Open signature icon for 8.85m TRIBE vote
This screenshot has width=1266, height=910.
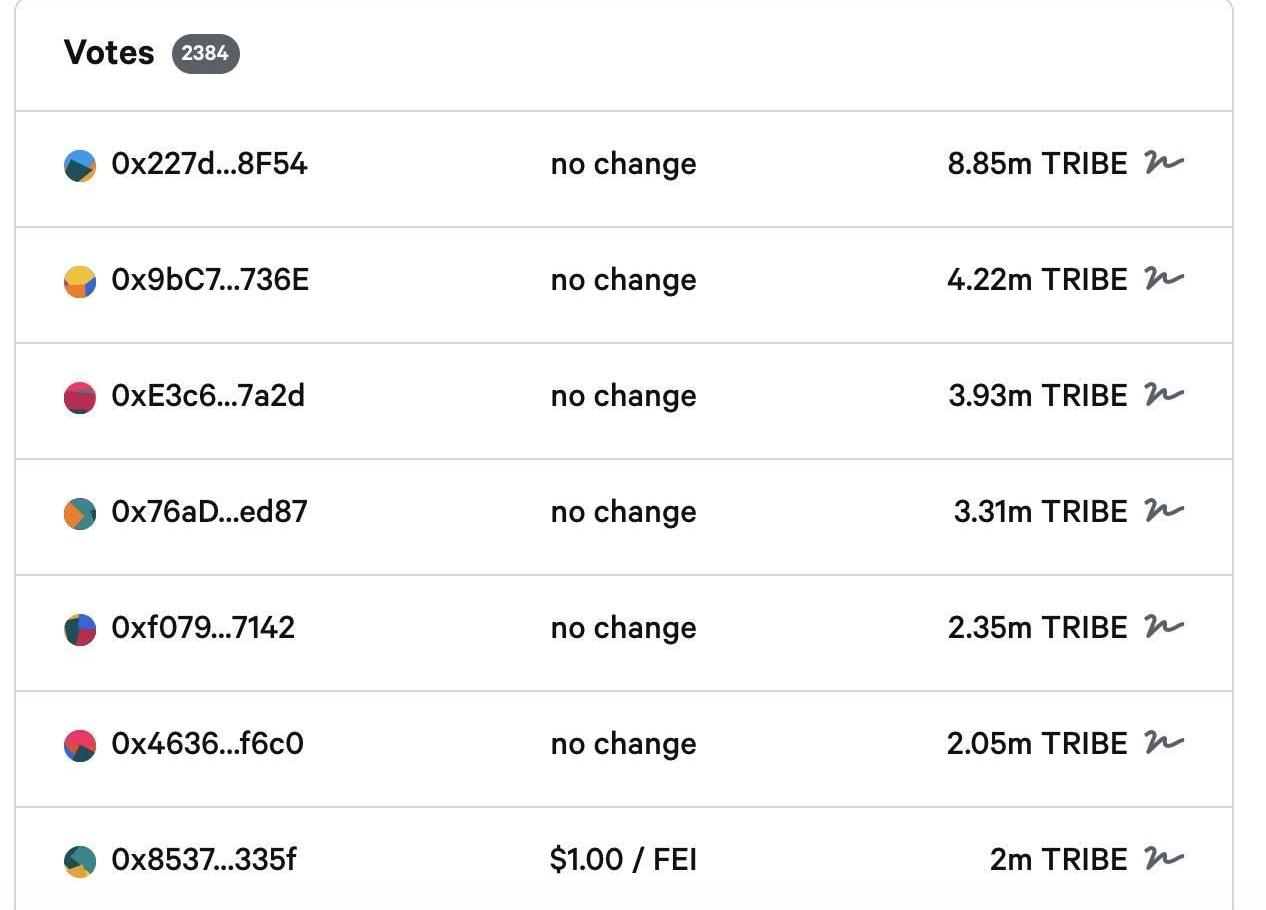coord(1164,163)
